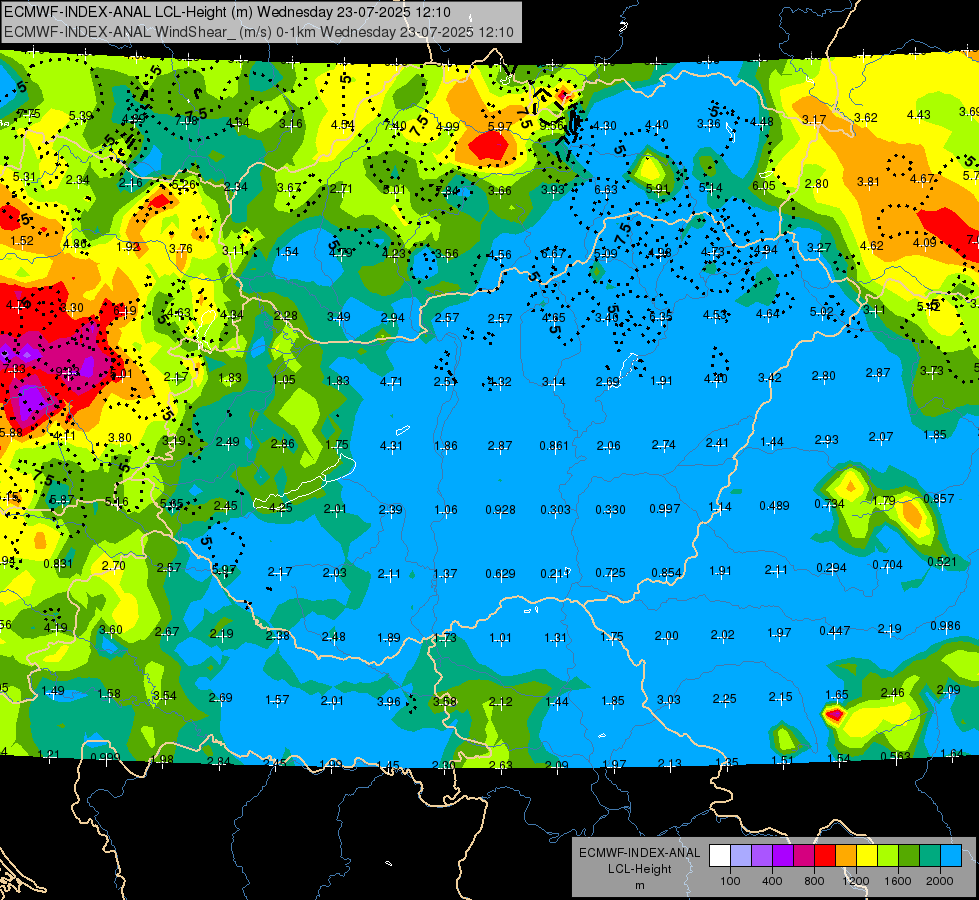Click the wind shear value 0.725

tap(610, 573)
